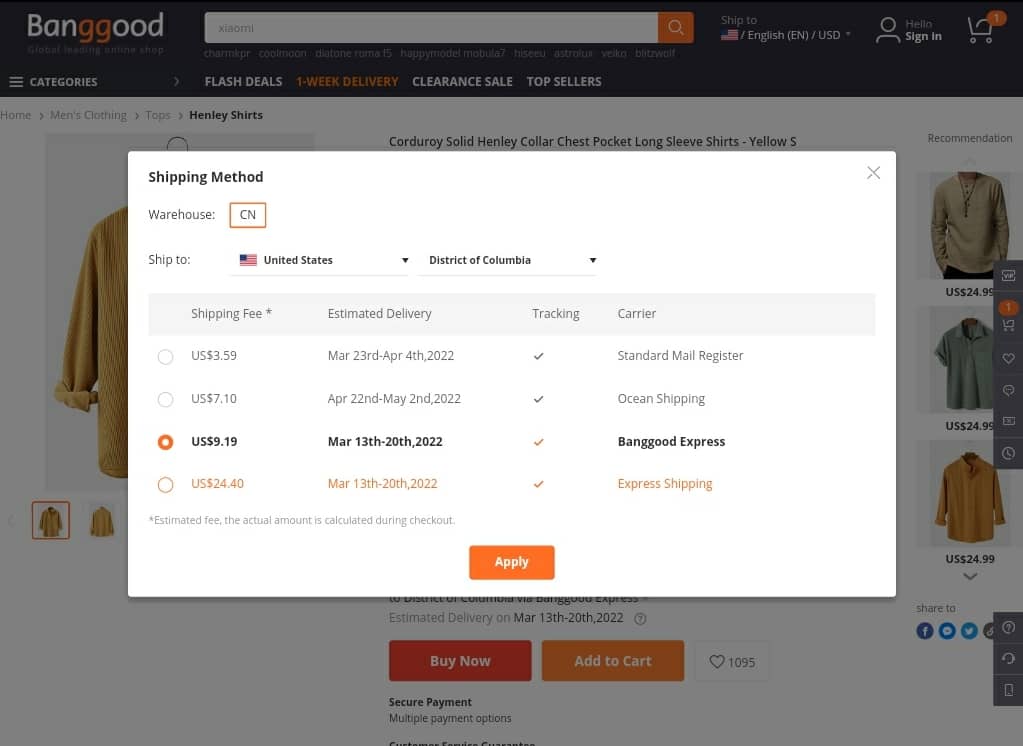
Task: Select the US$7.10 Ocean Shipping option
Action: point(165,399)
